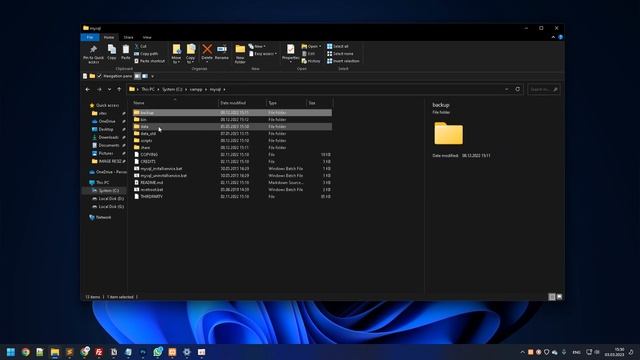
Task: Click Invert selection in ribbon
Action: coord(343,61)
